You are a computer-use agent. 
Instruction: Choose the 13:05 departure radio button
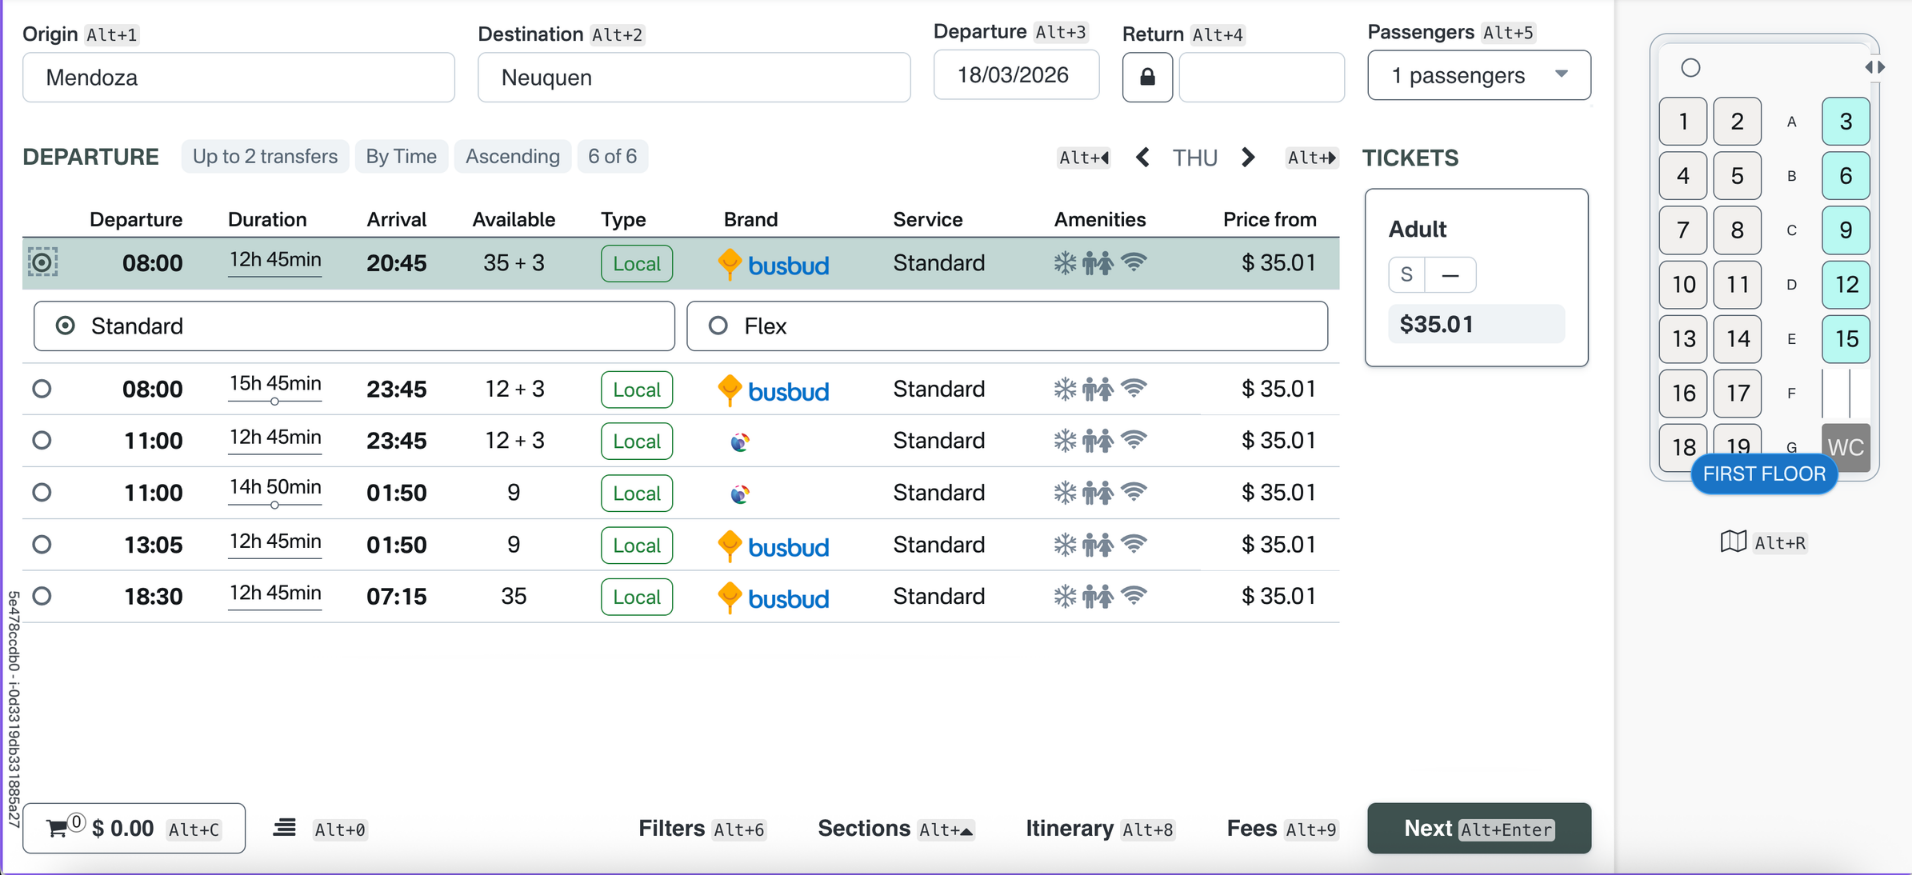pos(42,544)
